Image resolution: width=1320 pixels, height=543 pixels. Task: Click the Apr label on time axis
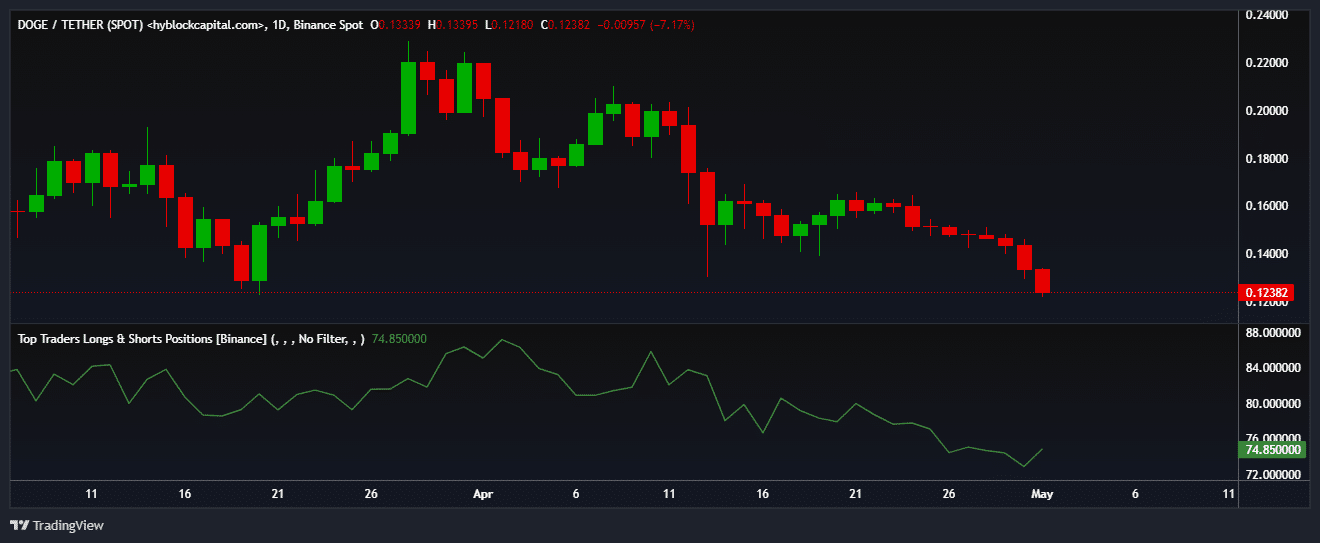pyautogui.click(x=483, y=494)
